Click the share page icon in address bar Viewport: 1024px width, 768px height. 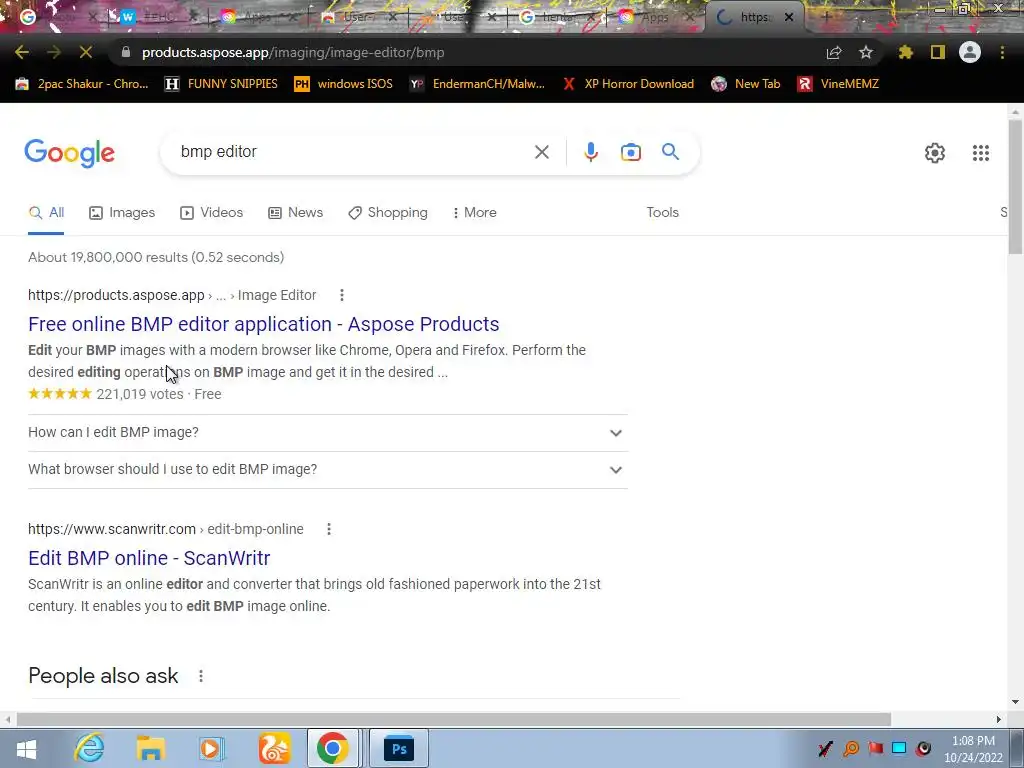tap(834, 52)
